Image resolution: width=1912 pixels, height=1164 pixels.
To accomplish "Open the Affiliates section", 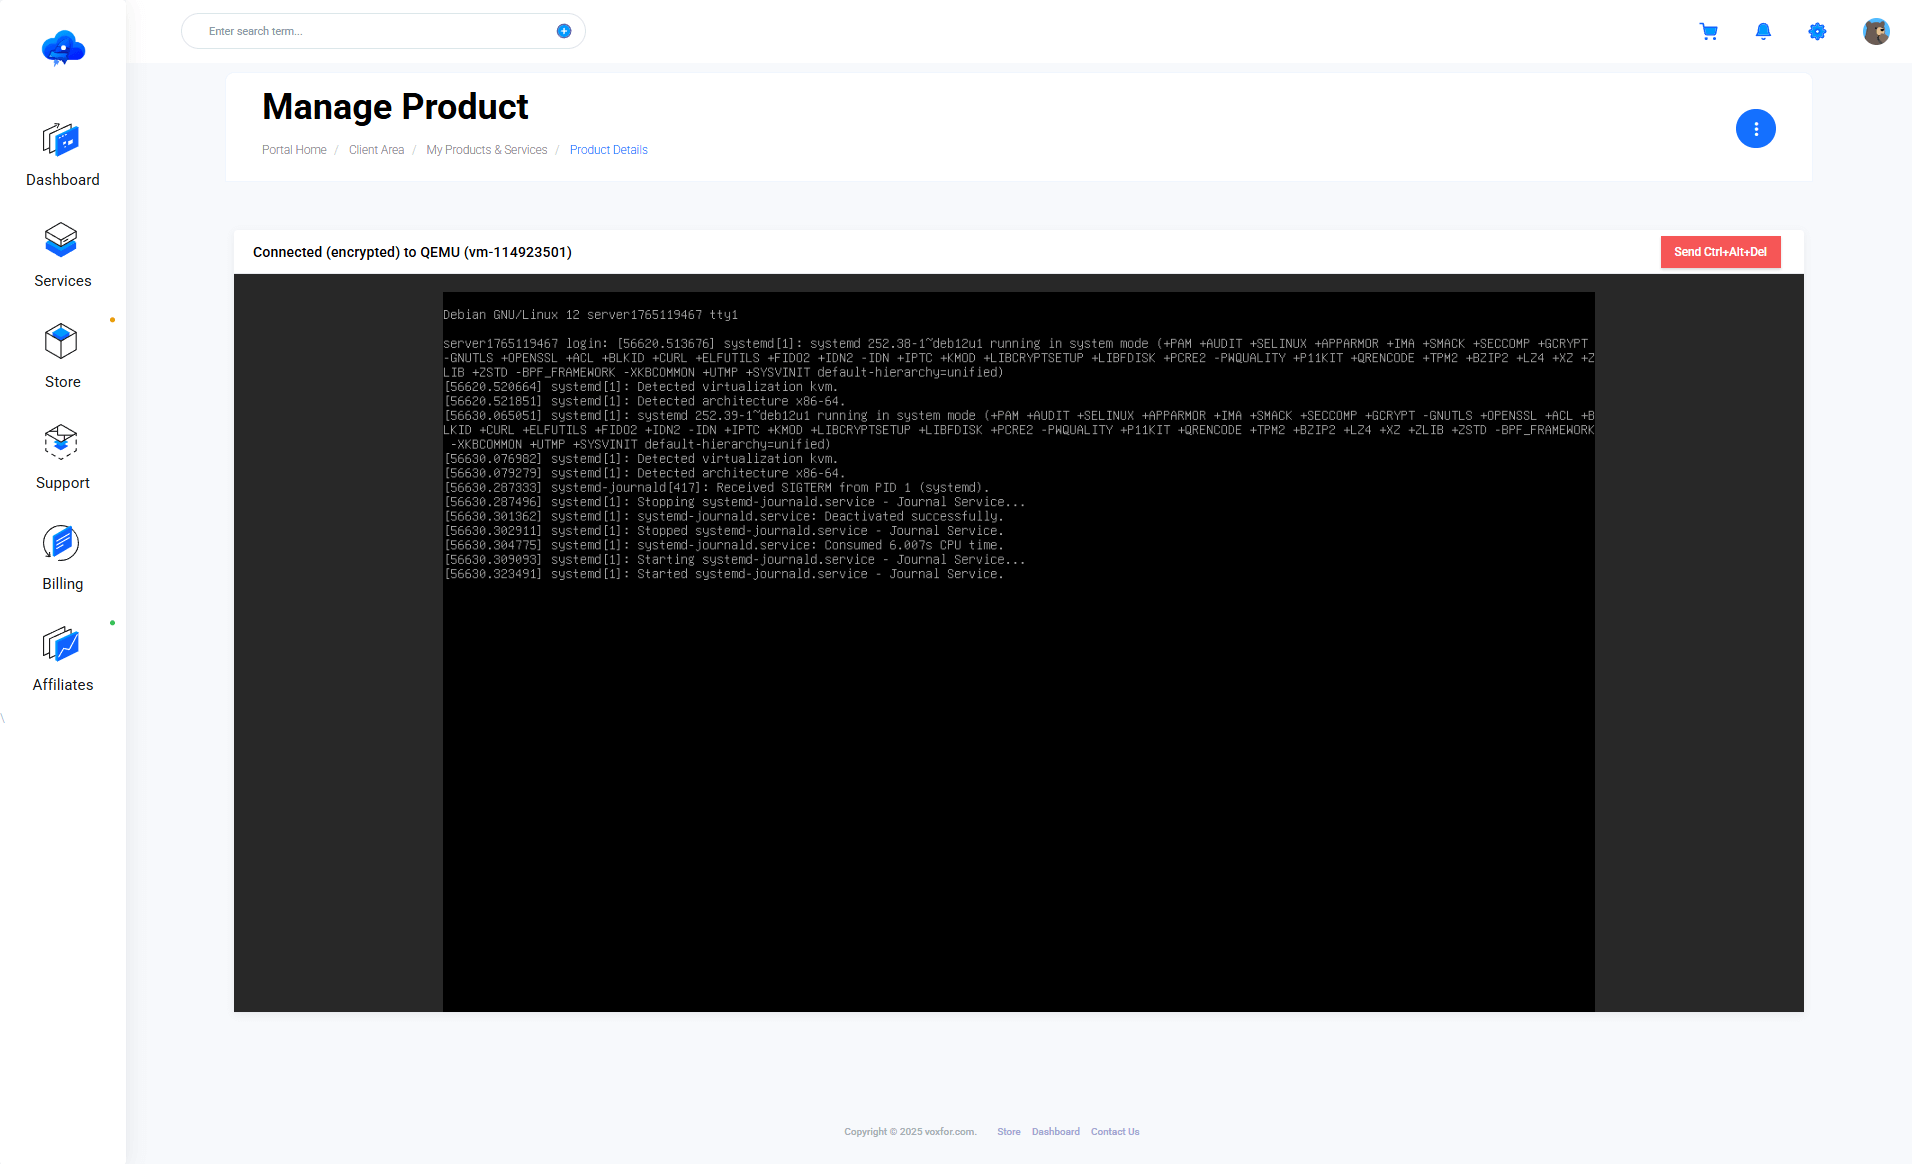I will click(x=62, y=658).
